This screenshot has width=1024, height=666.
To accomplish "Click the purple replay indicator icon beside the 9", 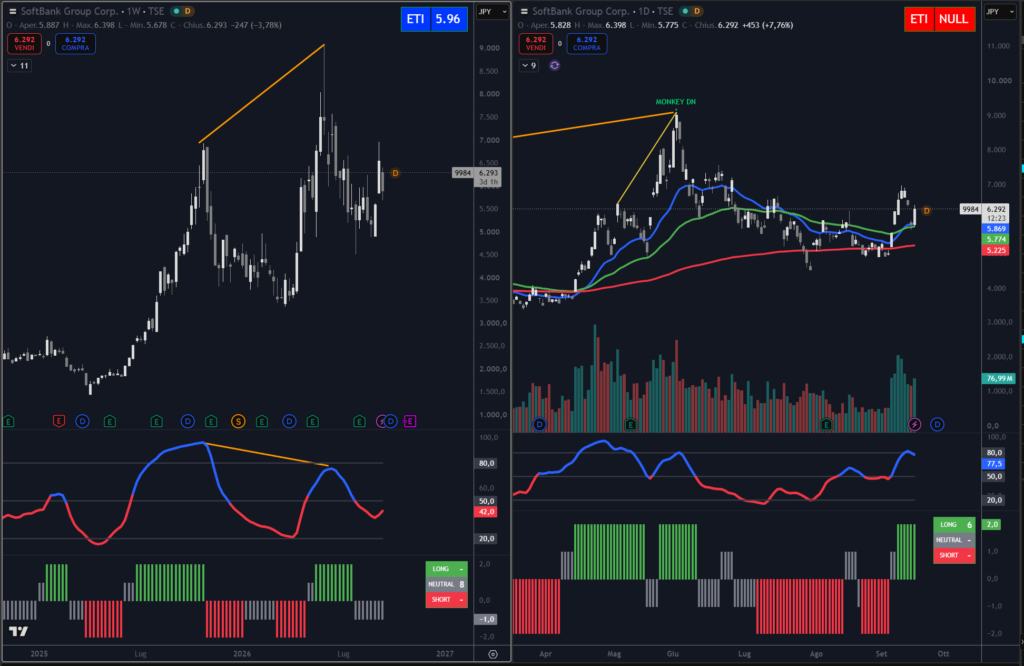I will 554,65.
